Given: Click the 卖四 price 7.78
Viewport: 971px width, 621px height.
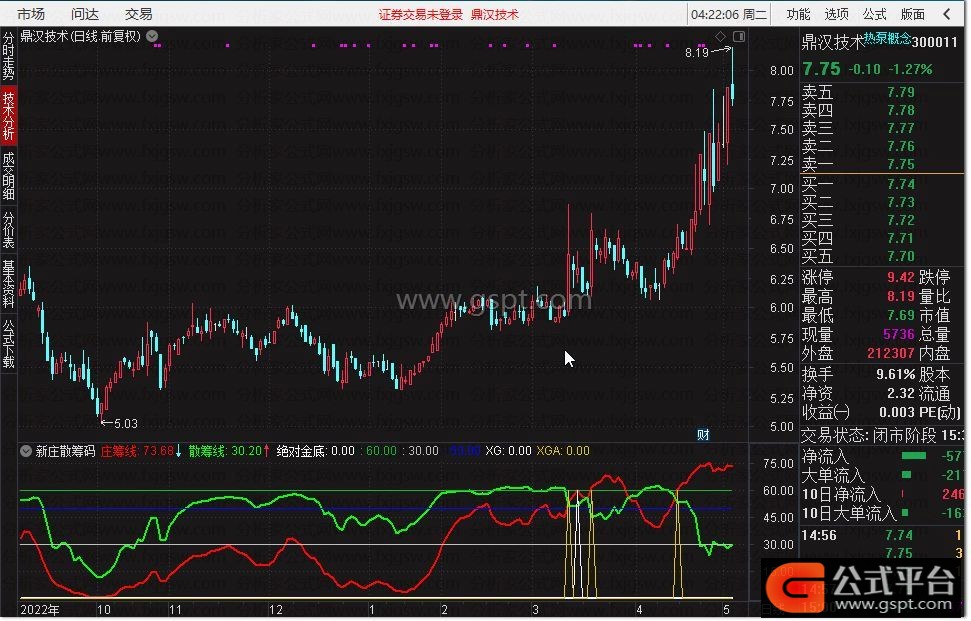Looking at the screenshot, I should tap(900, 110).
